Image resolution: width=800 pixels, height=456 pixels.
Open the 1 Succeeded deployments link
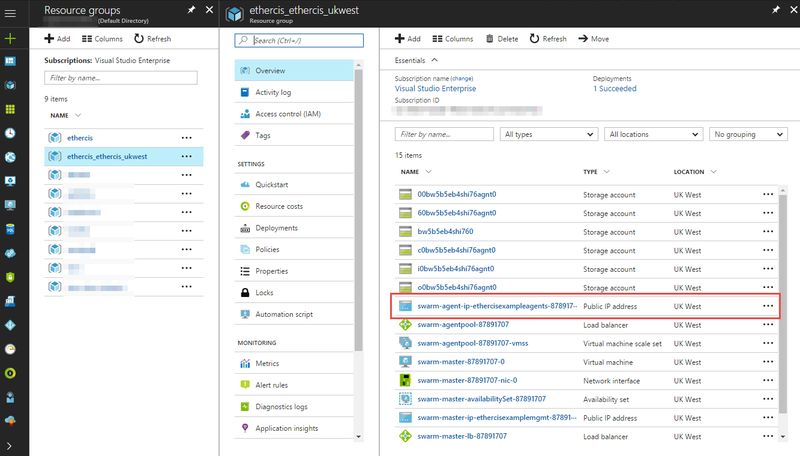coord(615,88)
